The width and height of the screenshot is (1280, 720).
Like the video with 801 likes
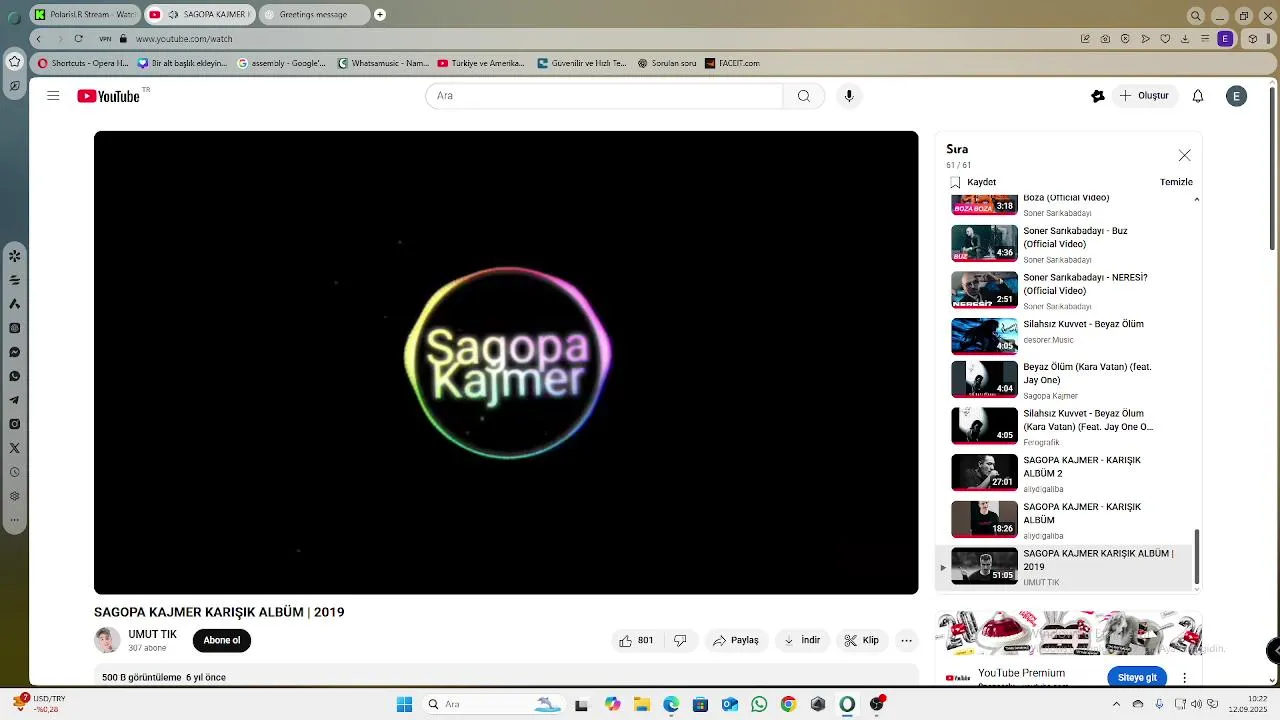pos(636,640)
